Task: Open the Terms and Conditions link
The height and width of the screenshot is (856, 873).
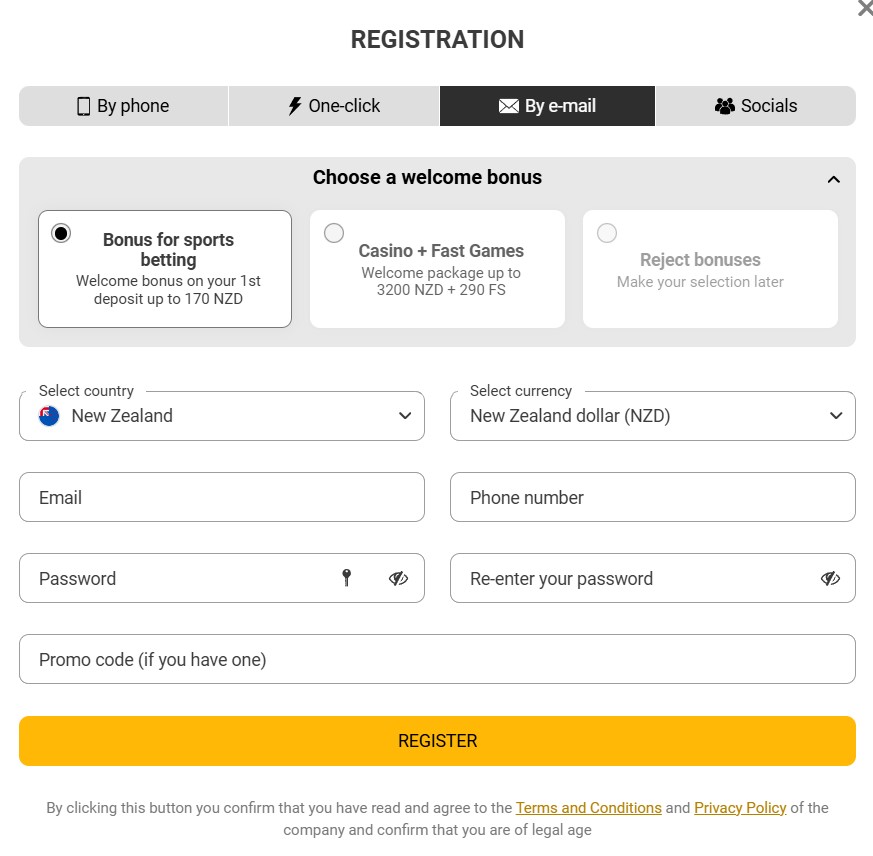Action: [x=588, y=808]
